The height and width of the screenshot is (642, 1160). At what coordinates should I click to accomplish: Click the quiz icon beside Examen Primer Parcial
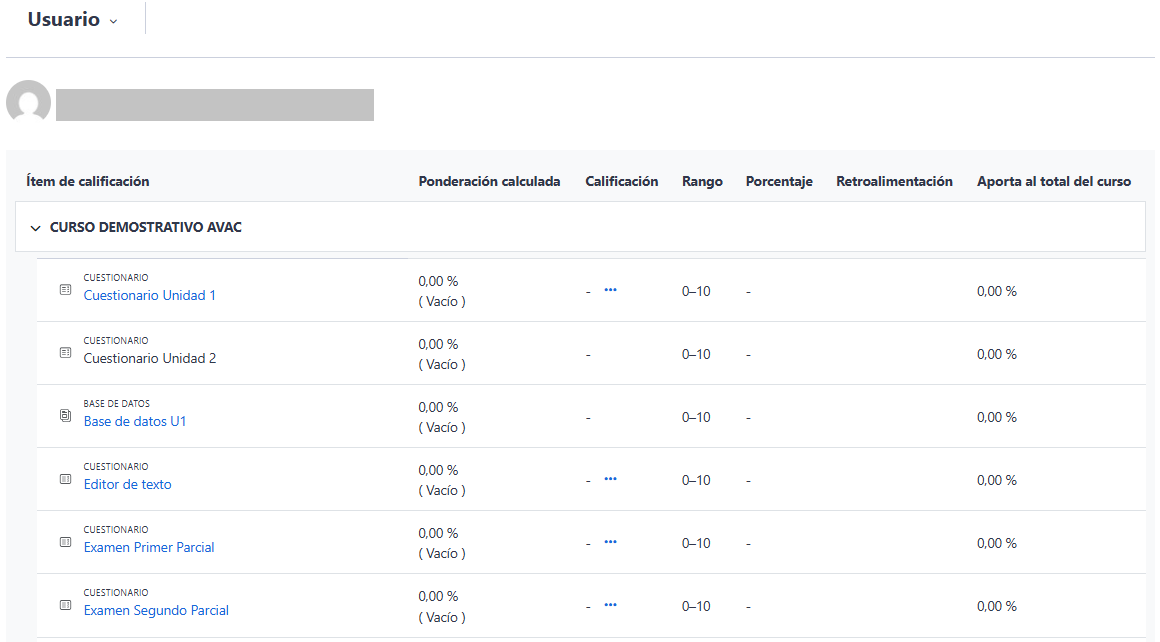[x=66, y=542]
